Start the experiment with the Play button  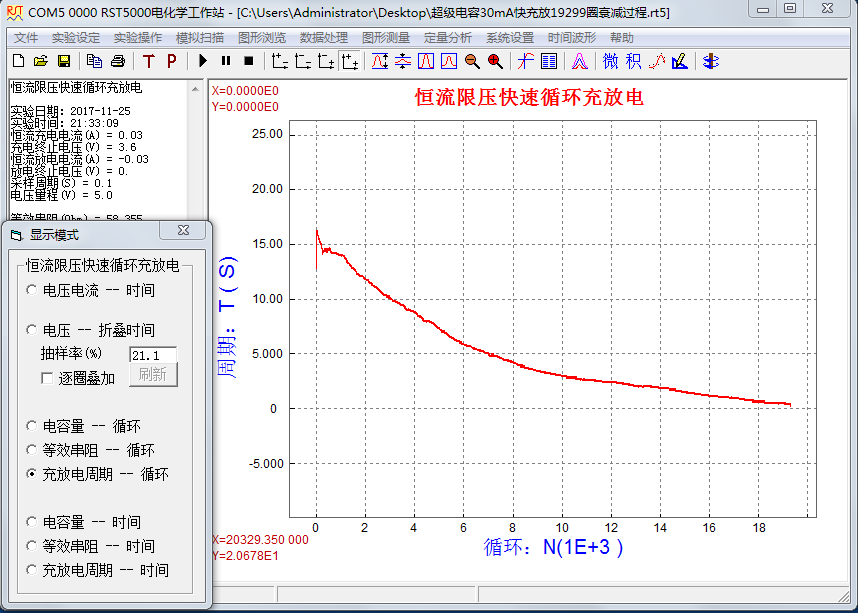click(203, 61)
